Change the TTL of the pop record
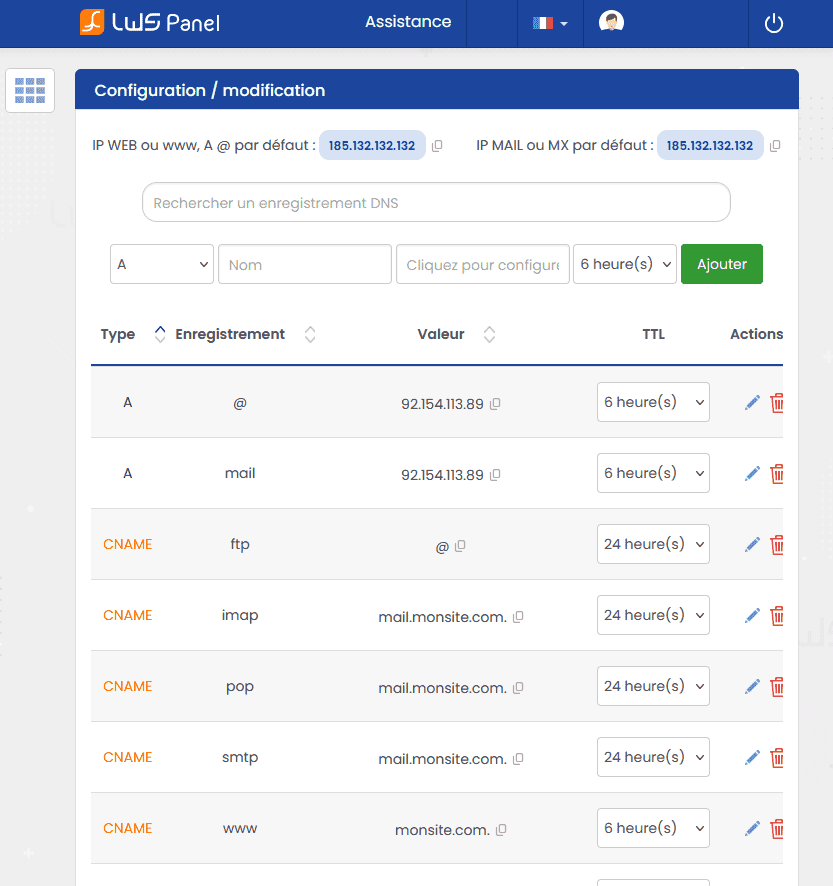The width and height of the screenshot is (833, 886). [x=653, y=687]
